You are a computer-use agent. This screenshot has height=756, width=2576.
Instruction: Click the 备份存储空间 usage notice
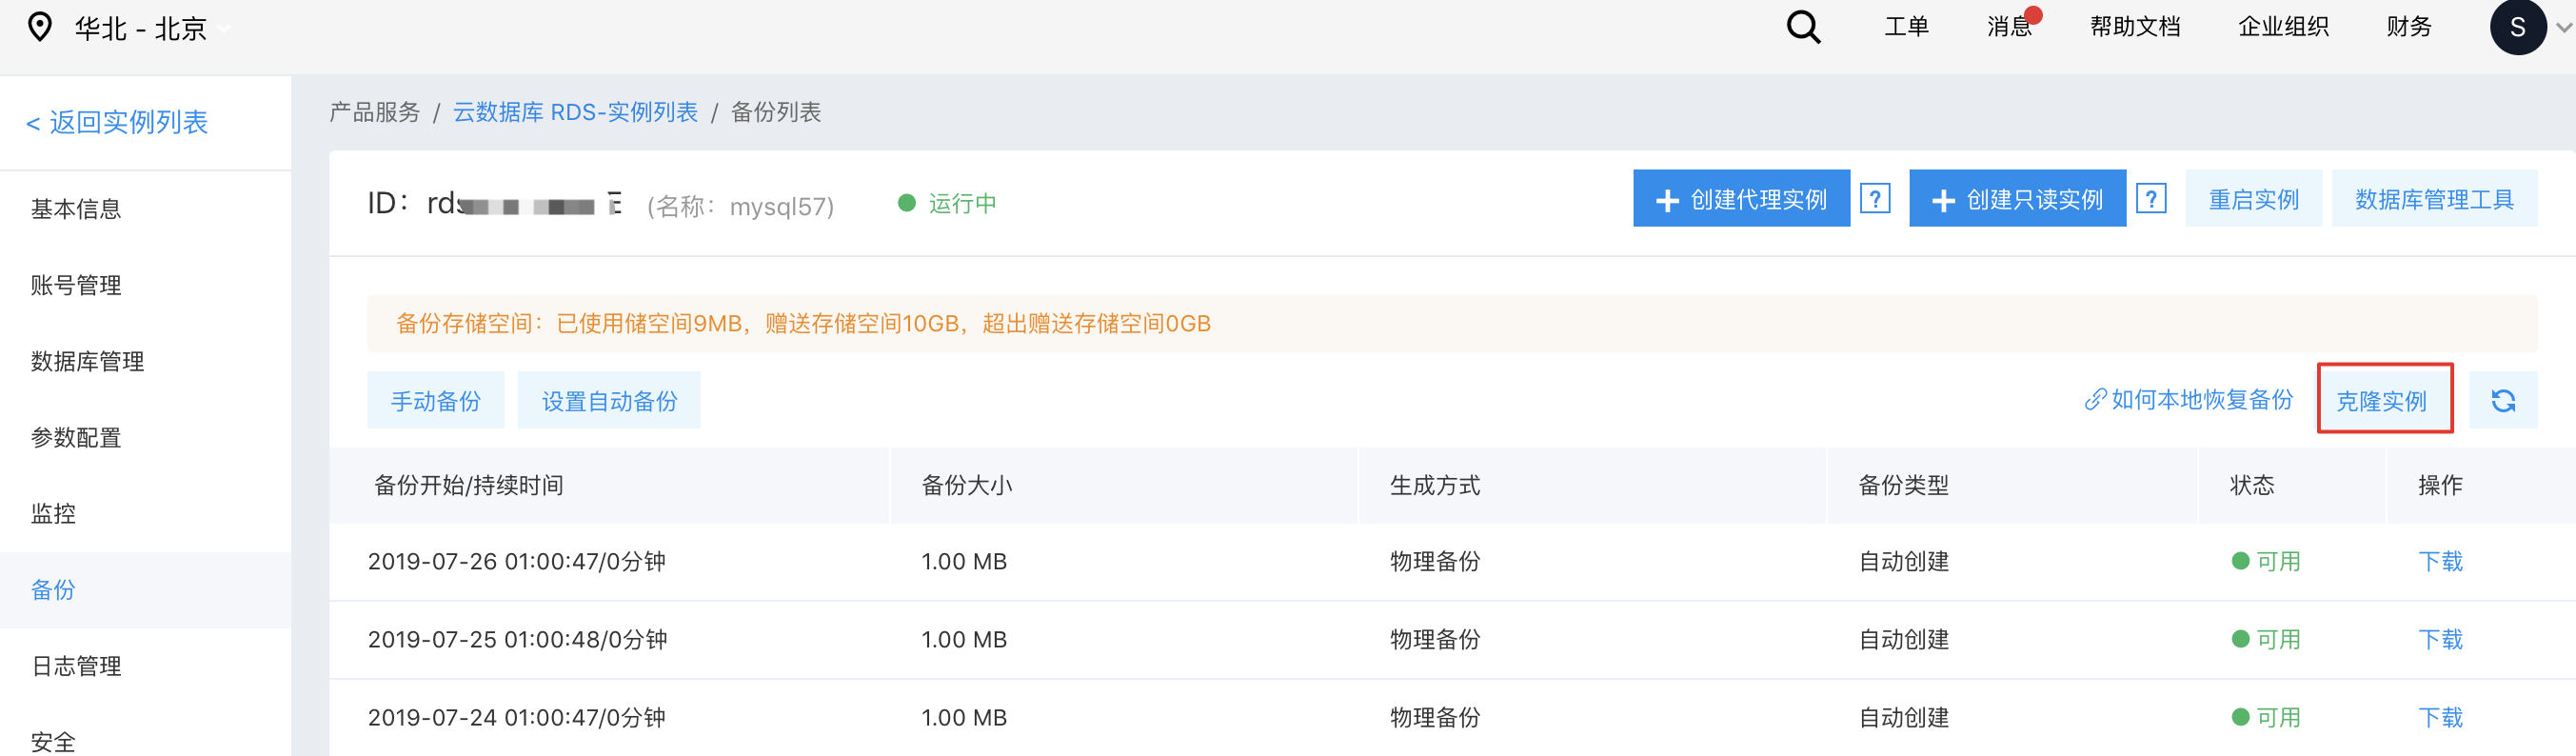[1451, 323]
